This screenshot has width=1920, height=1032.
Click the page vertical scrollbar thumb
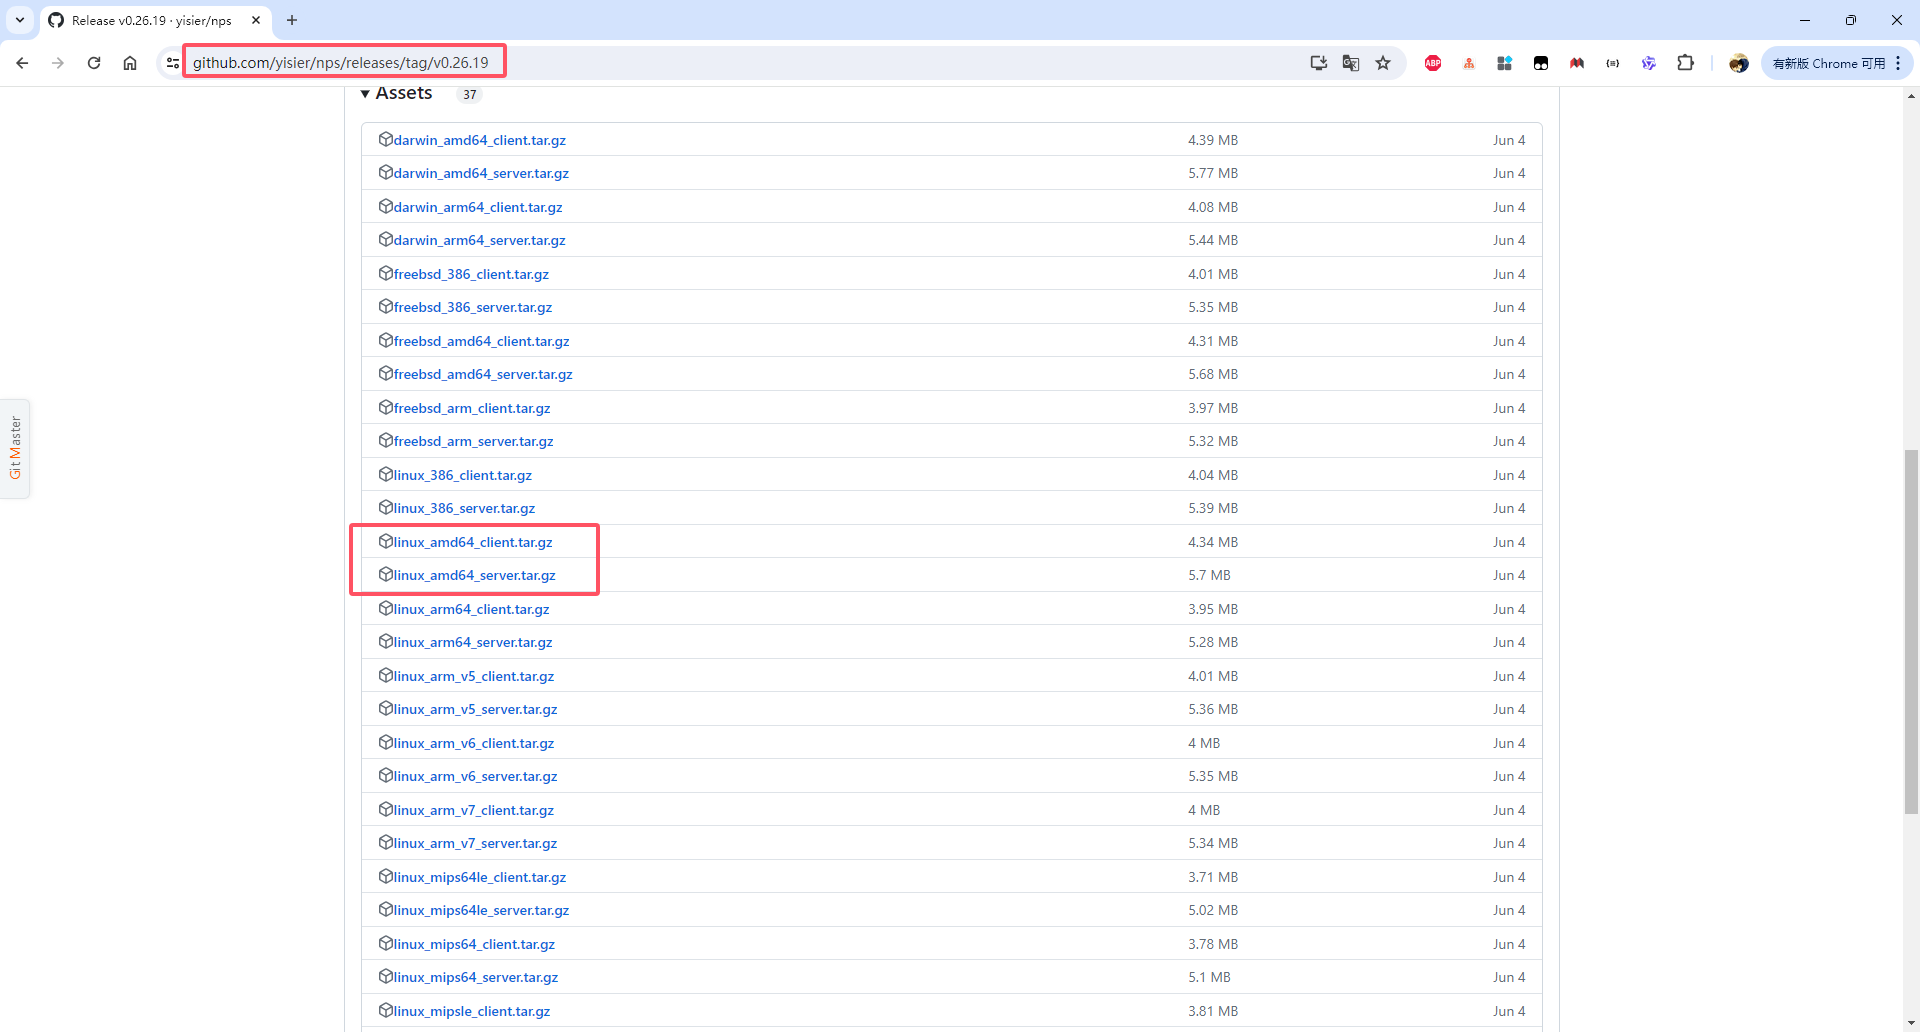1911,630
